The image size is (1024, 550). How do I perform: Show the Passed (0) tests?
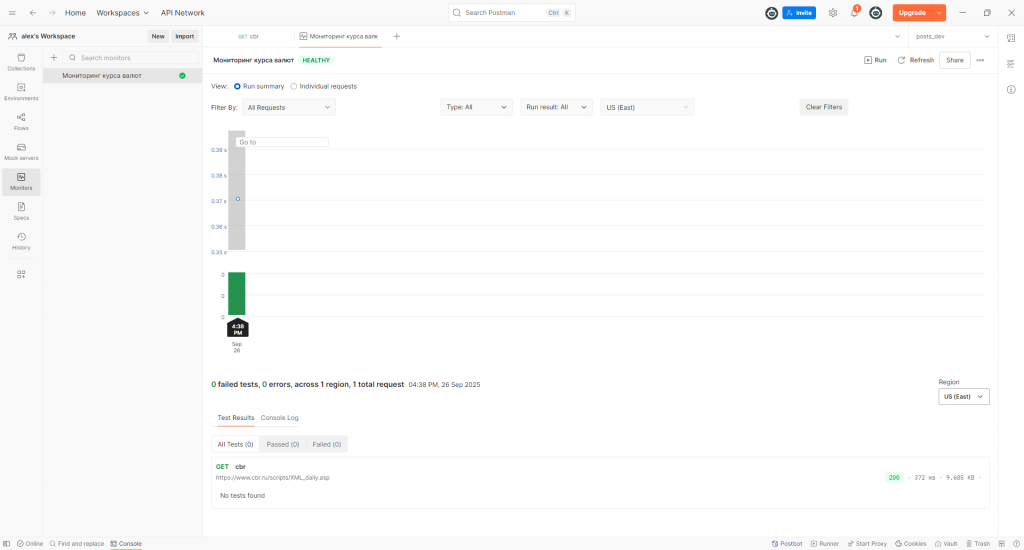point(283,444)
